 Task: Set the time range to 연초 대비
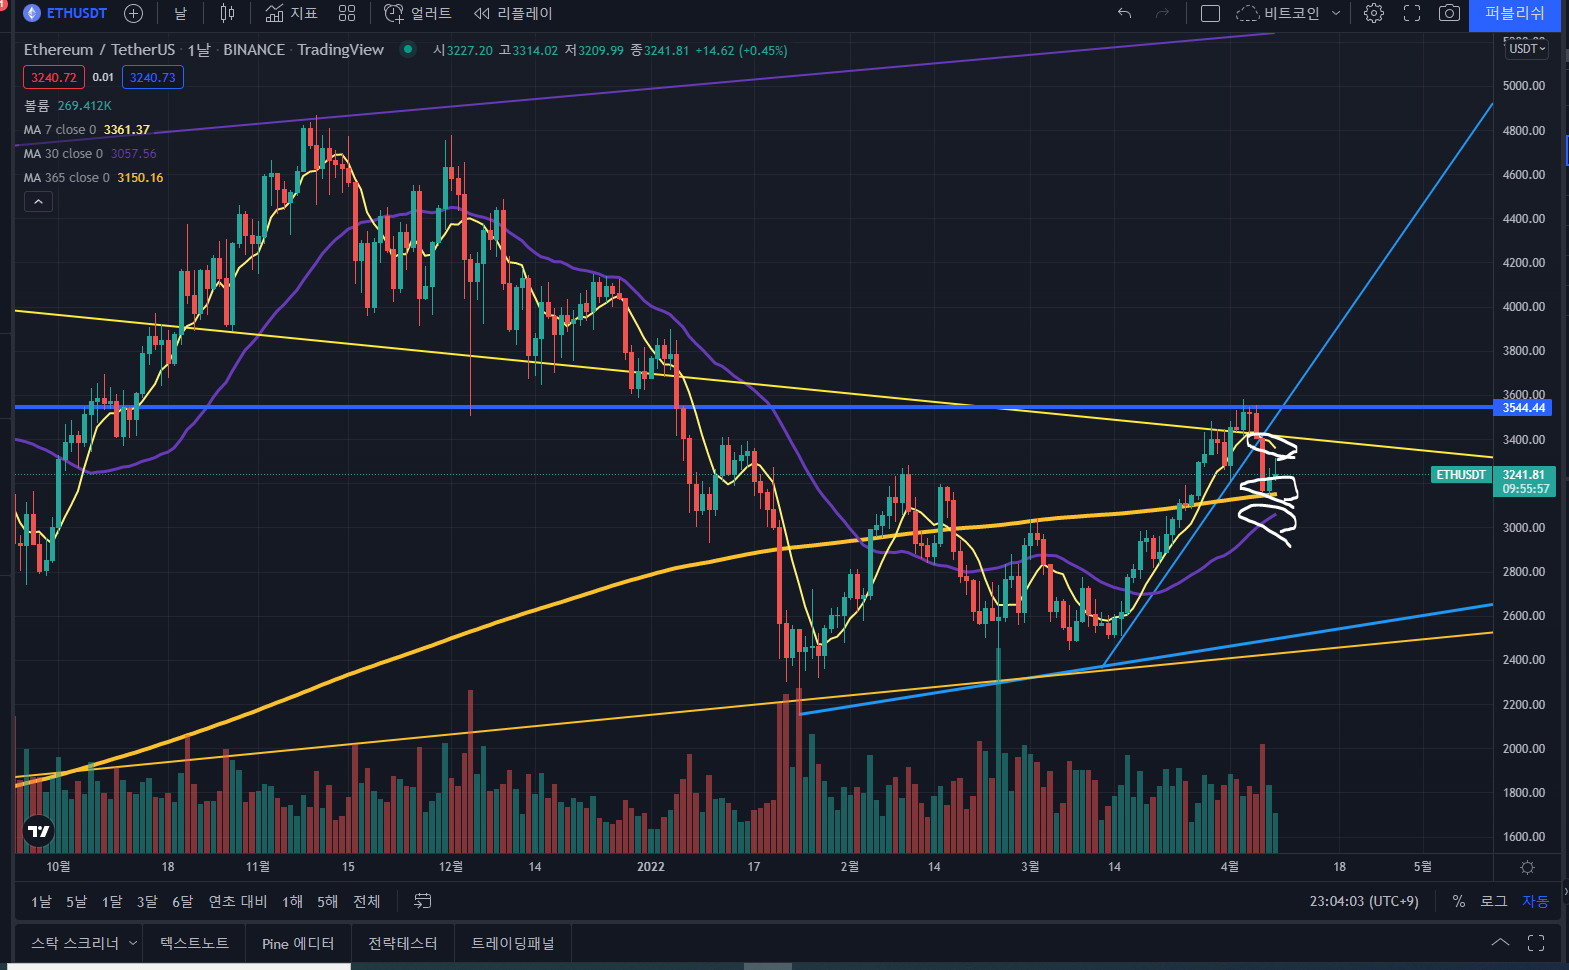(237, 902)
